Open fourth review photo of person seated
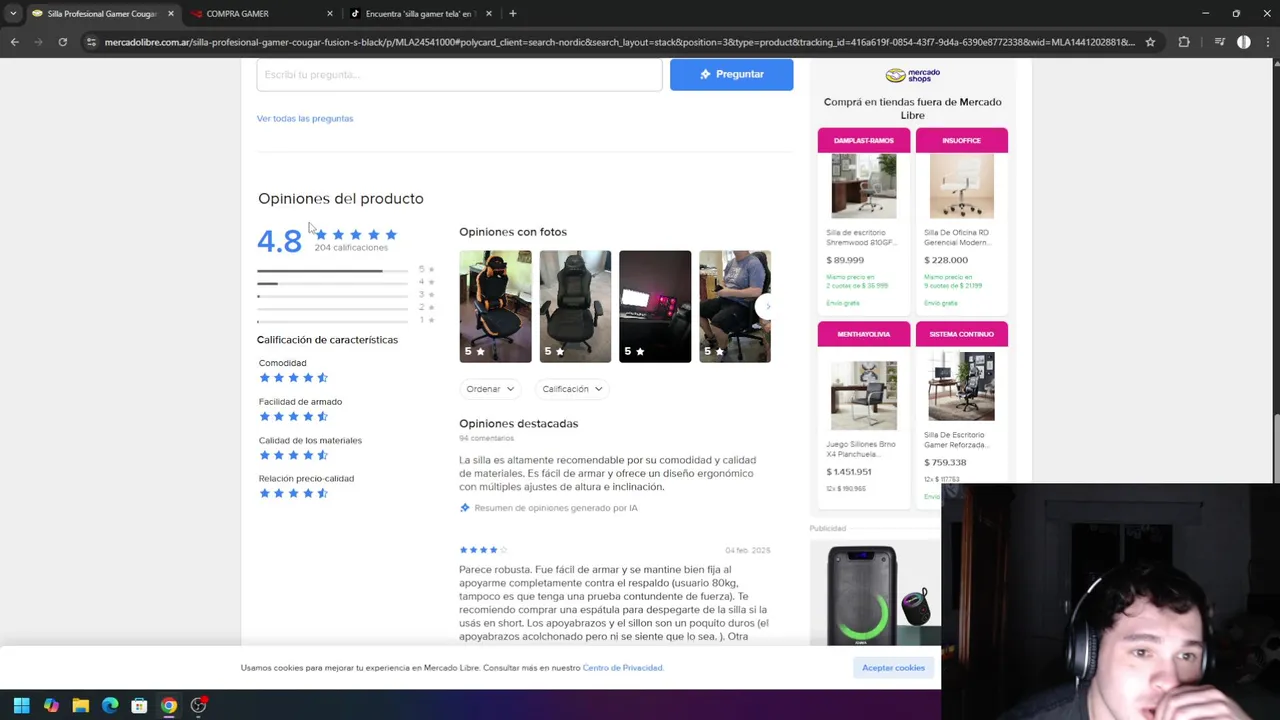This screenshot has height=720, width=1280. point(734,306)
